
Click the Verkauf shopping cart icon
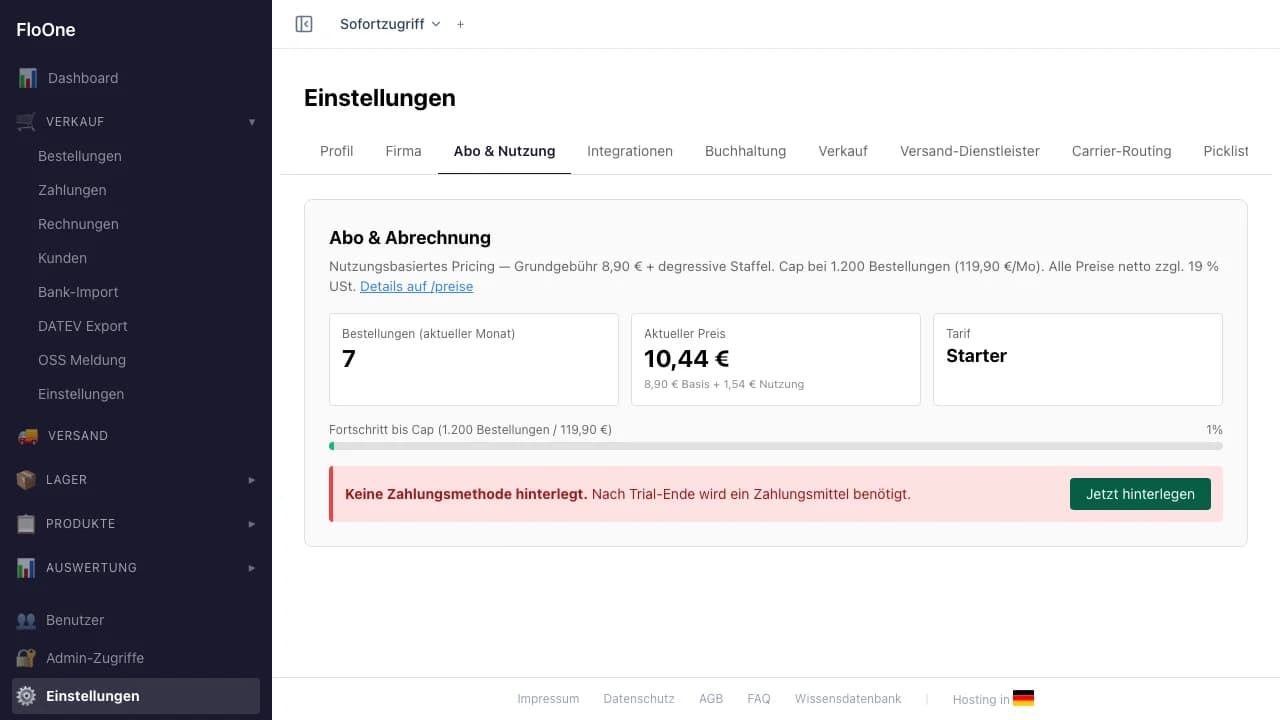coord(26,122)
